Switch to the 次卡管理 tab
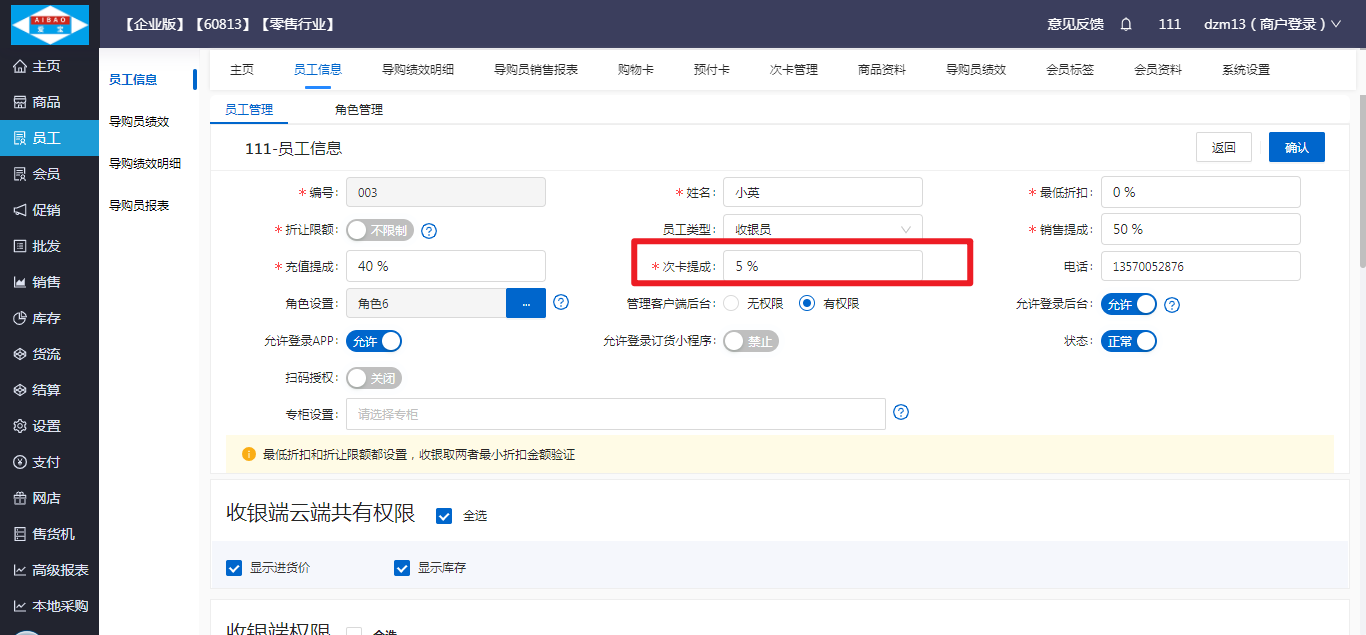The image size is (1366, 635). click(793, 70)
